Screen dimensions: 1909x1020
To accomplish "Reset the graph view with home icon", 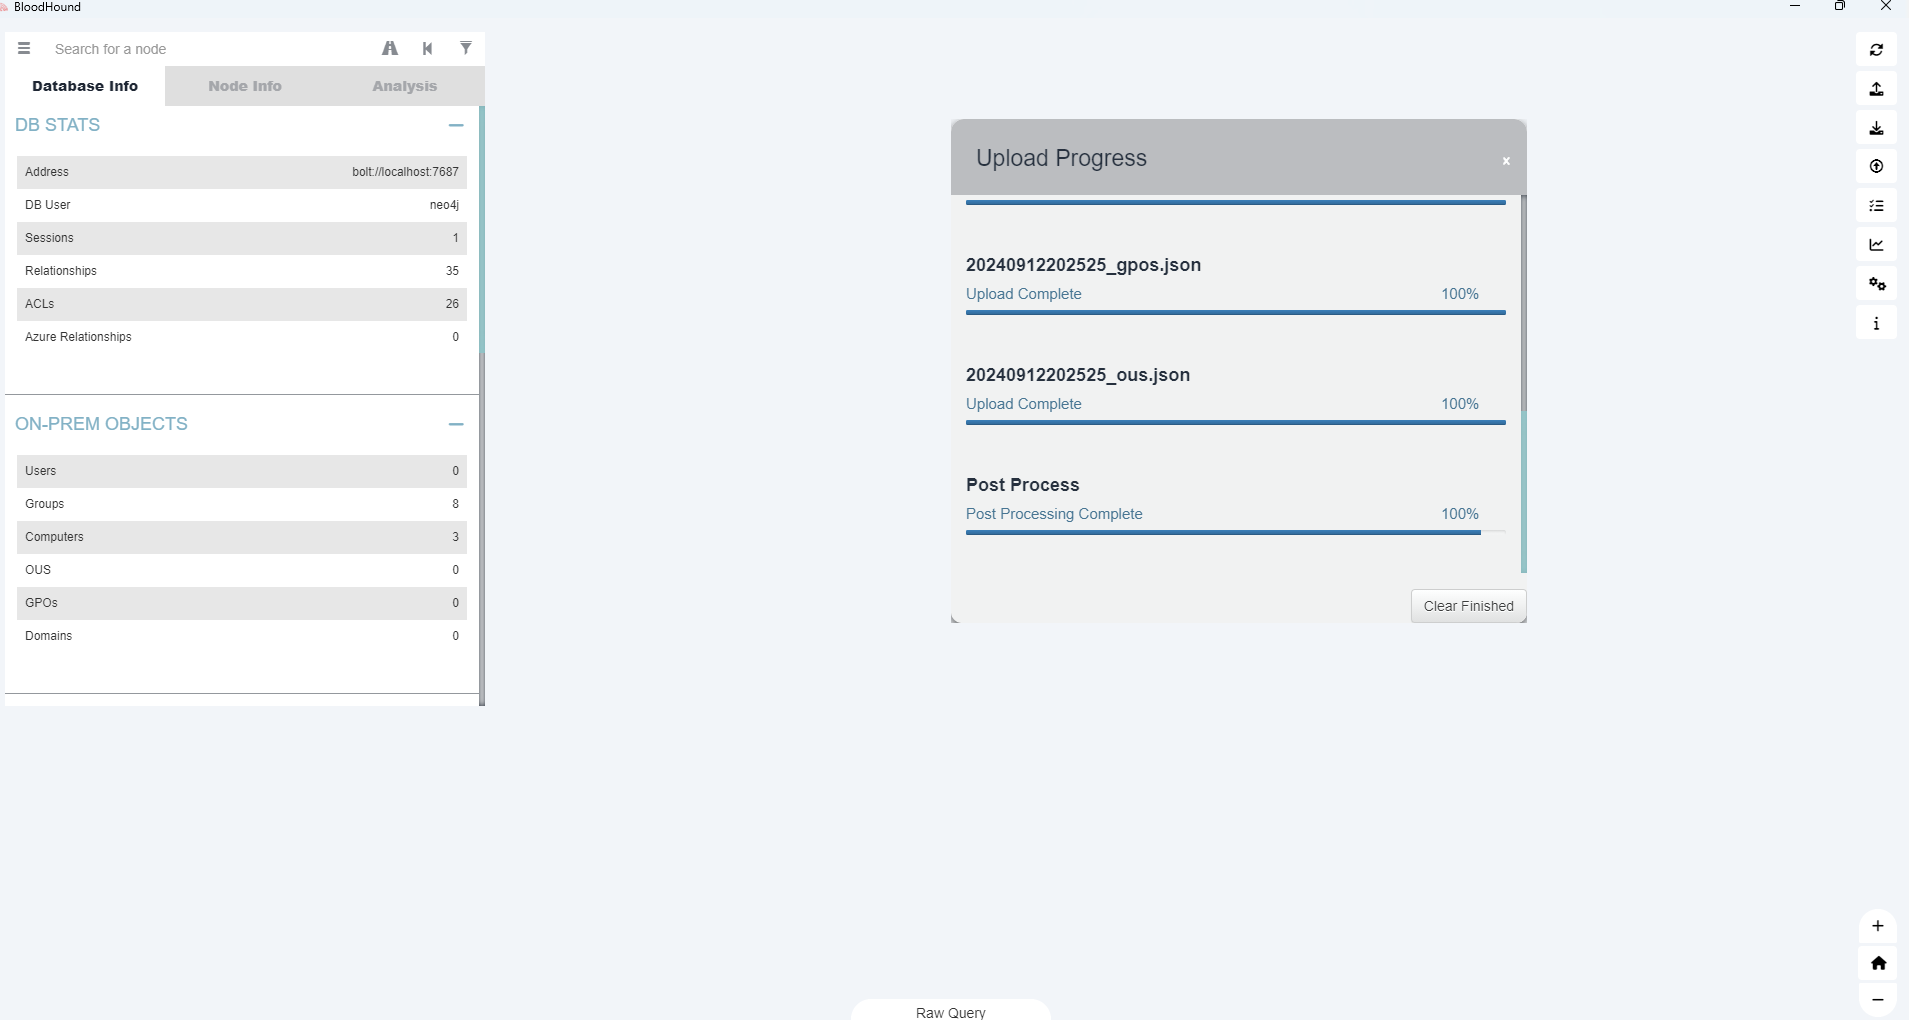I will click(1877, 963).
